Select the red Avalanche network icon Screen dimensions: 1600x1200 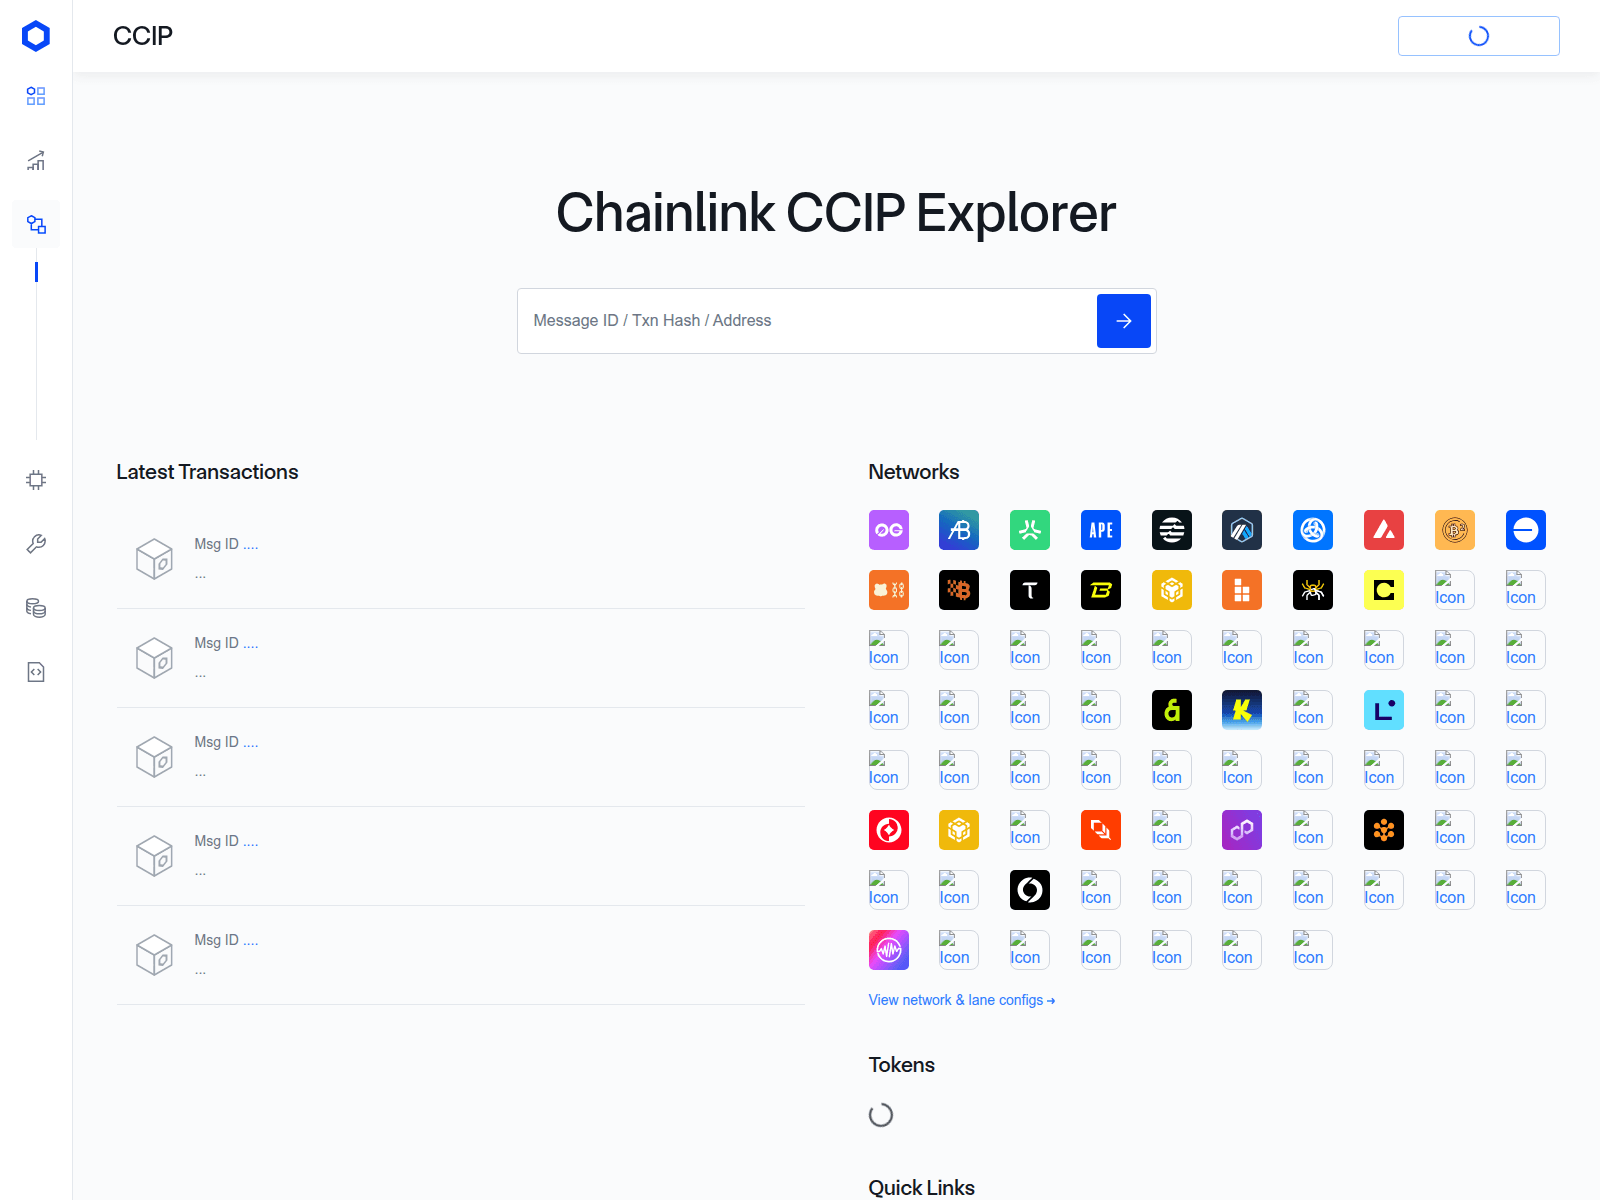click(x=1384, y=530)
